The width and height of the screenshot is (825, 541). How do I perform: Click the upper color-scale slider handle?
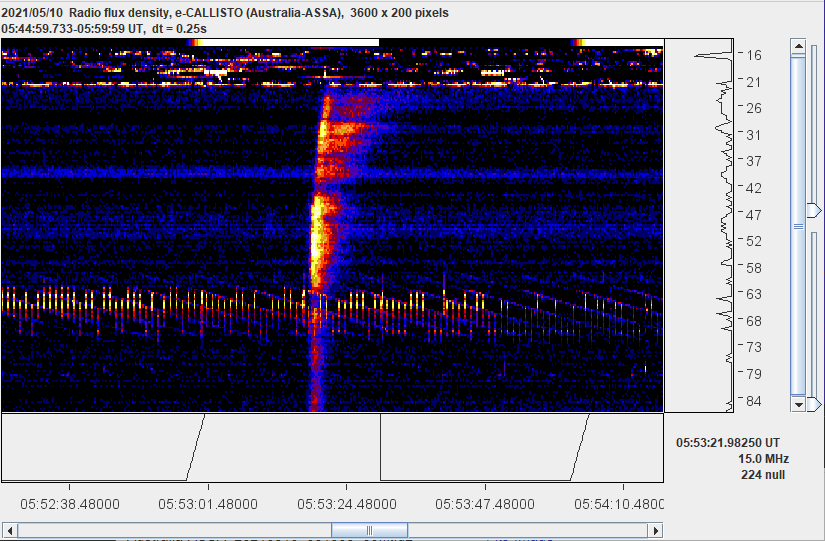(x=814, y=209)
